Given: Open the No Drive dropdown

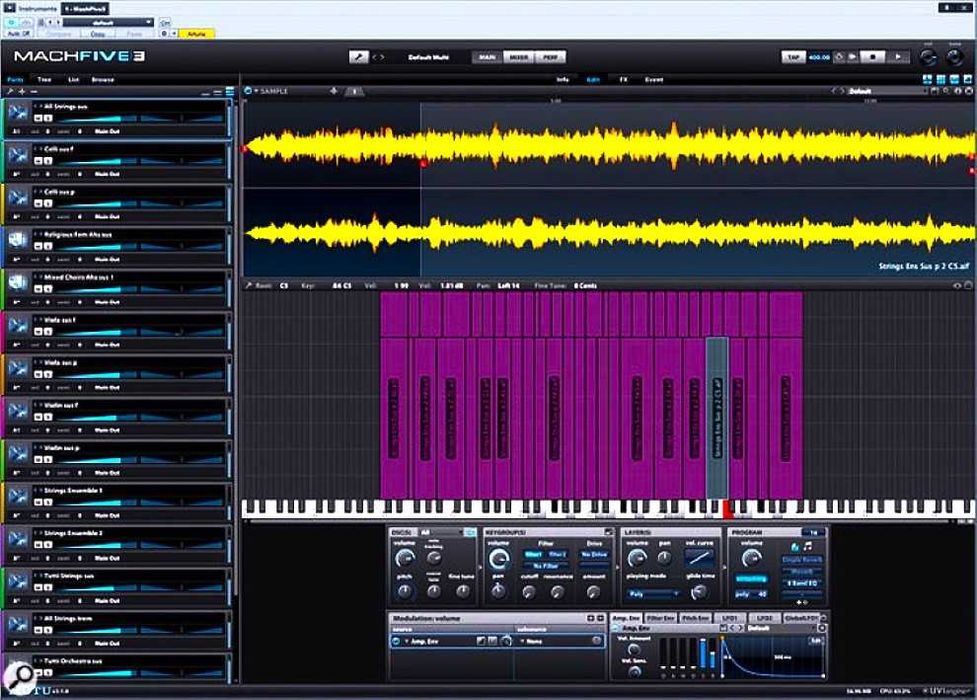Looking at the screenshot, I should pos(594,554).
